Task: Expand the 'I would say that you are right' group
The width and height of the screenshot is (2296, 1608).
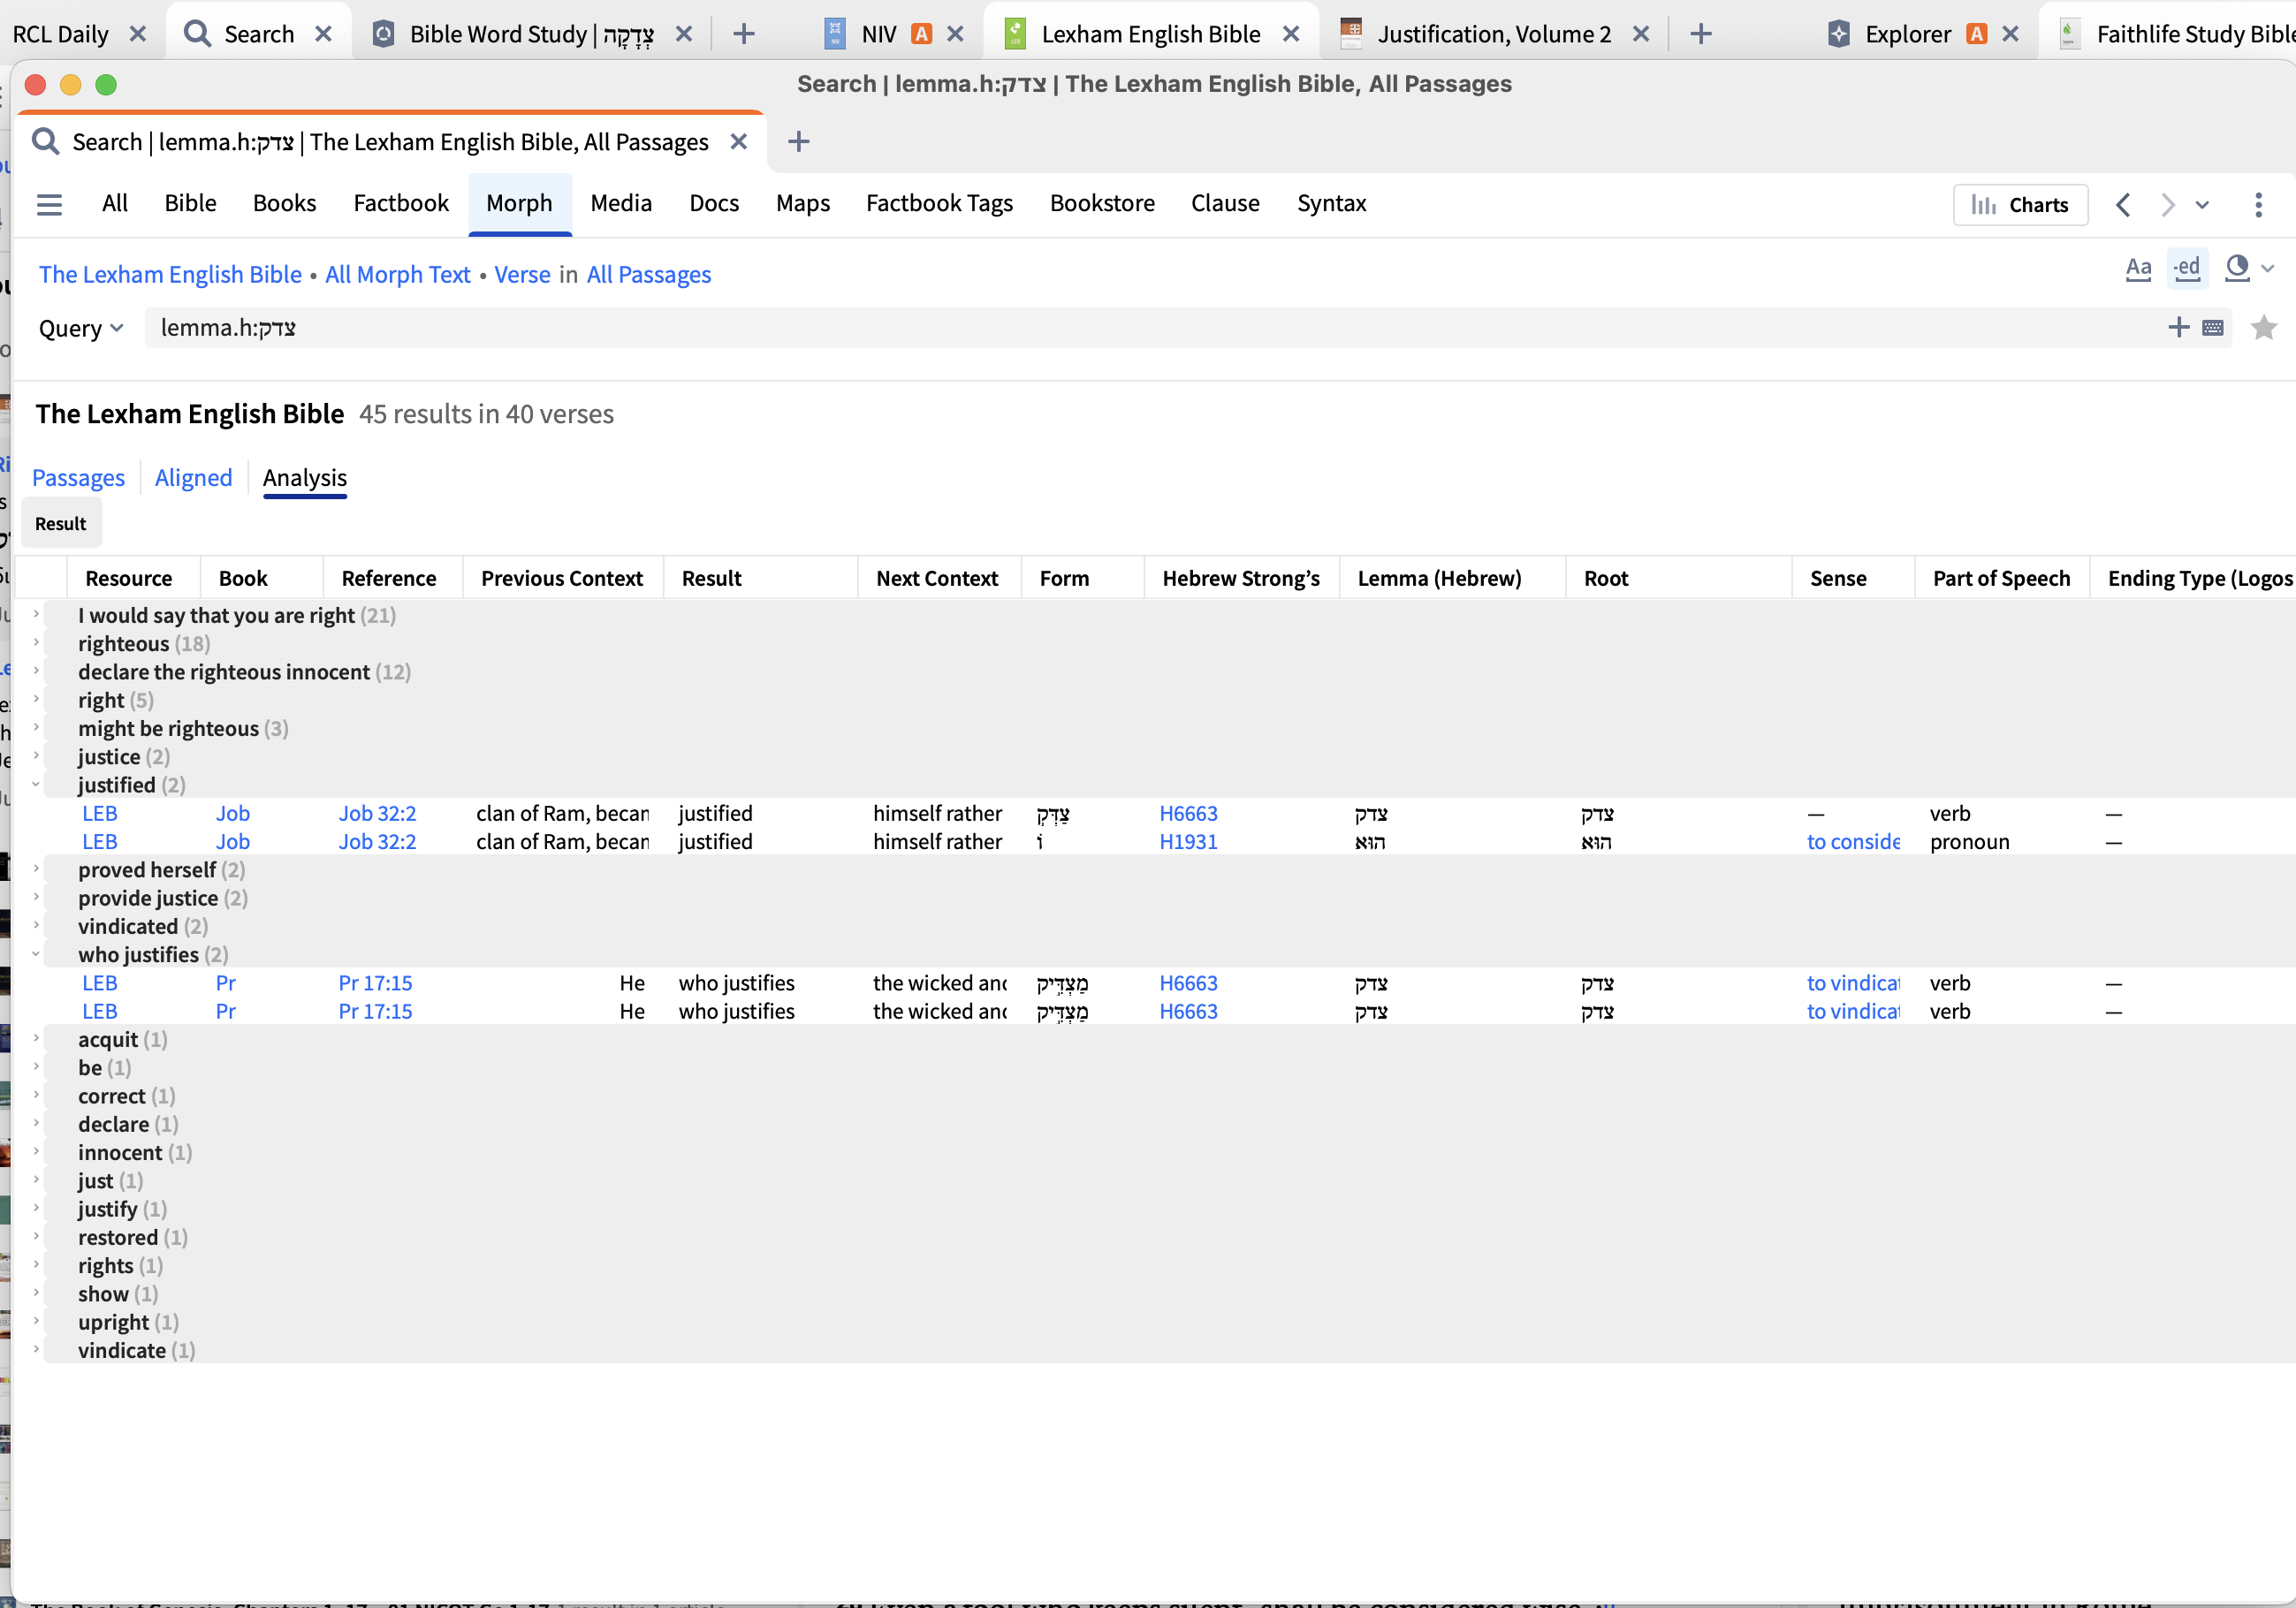Action: [37, 614]
